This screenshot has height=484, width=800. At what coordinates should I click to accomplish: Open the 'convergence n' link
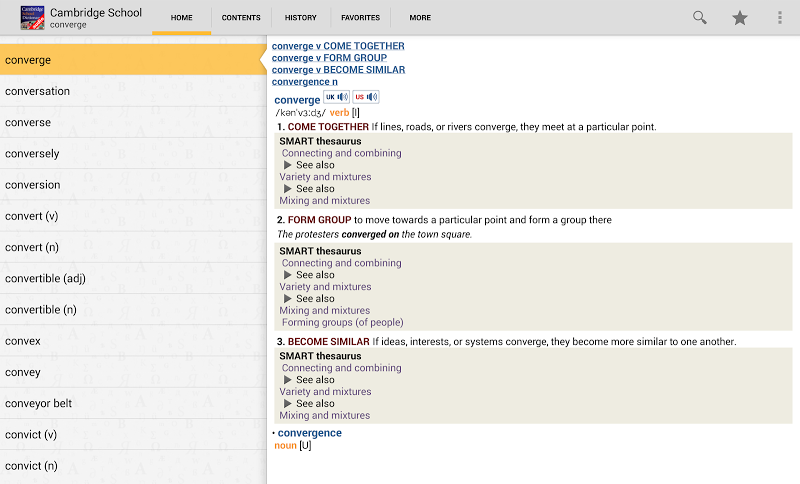[x=311, y=82]
